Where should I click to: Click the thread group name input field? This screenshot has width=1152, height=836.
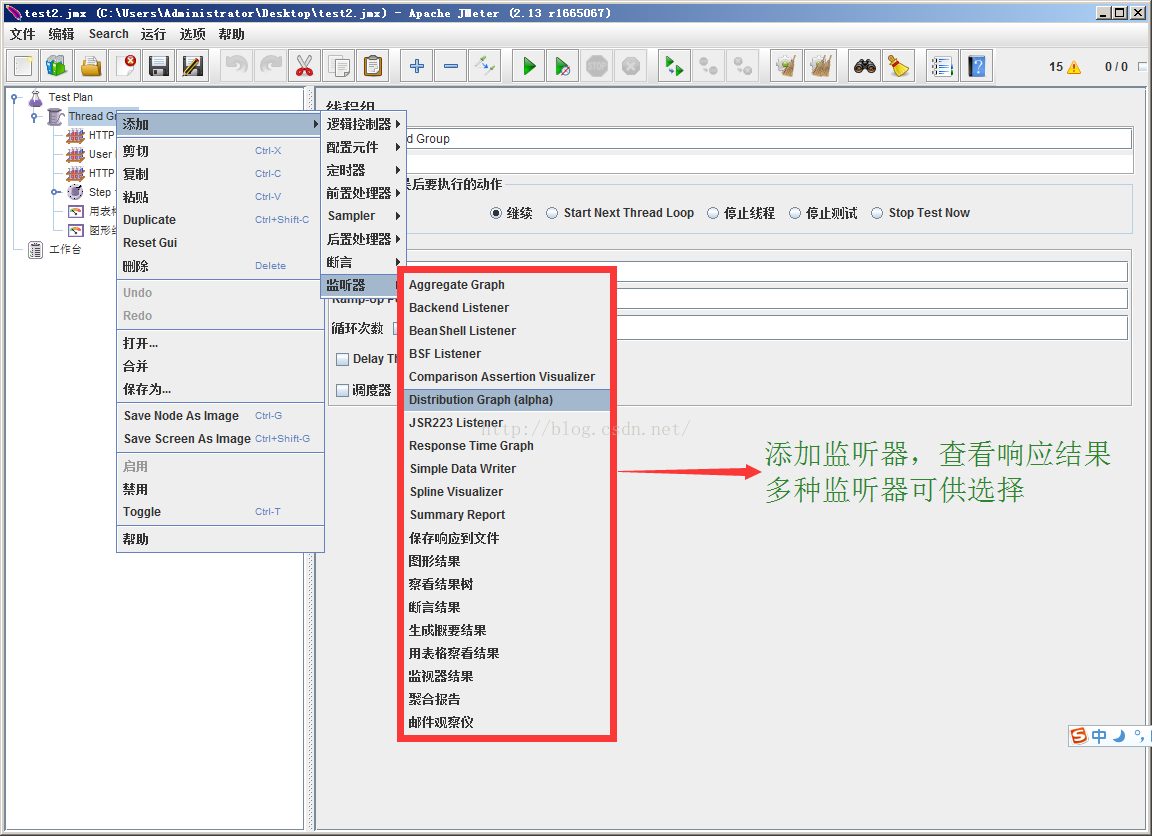click(x=768, y=139)
